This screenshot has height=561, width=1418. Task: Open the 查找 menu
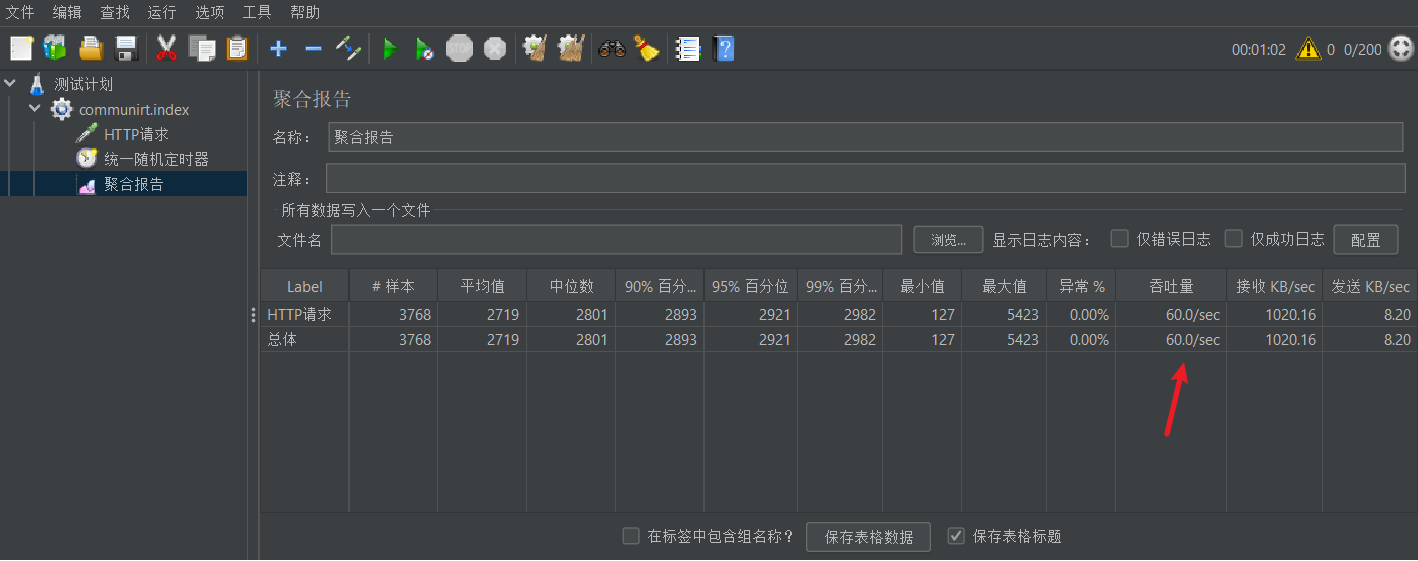[x=115, y=12]
